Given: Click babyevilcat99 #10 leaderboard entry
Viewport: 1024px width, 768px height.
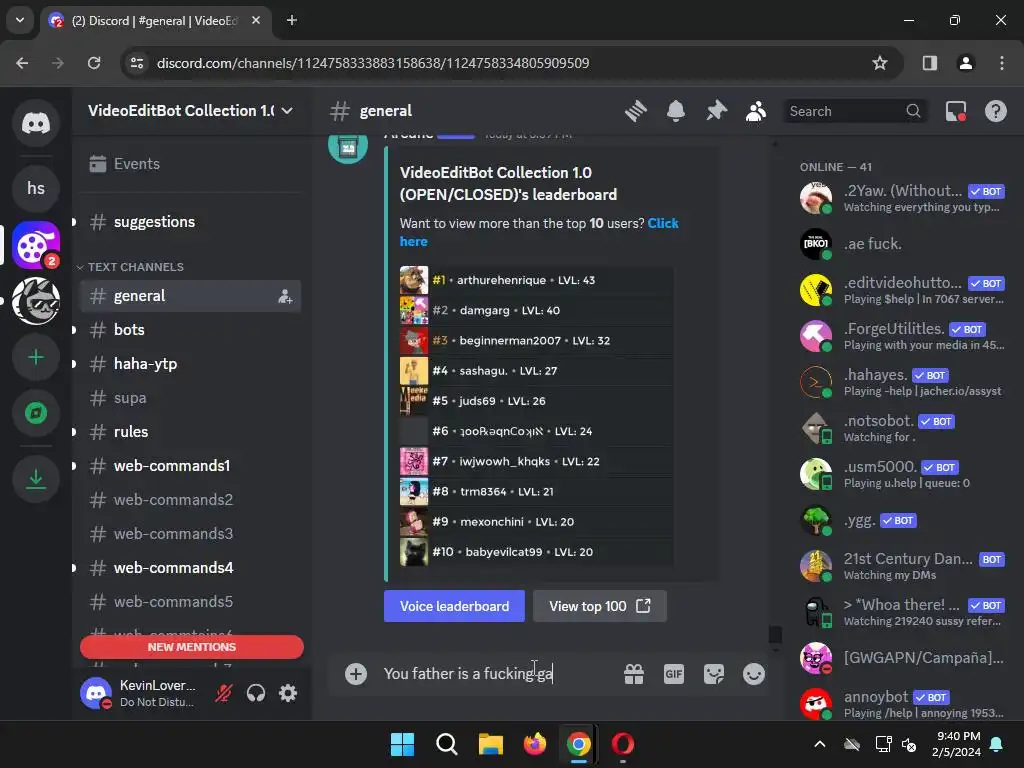Looking at the screenshot, I should click(x=536, y=552).
